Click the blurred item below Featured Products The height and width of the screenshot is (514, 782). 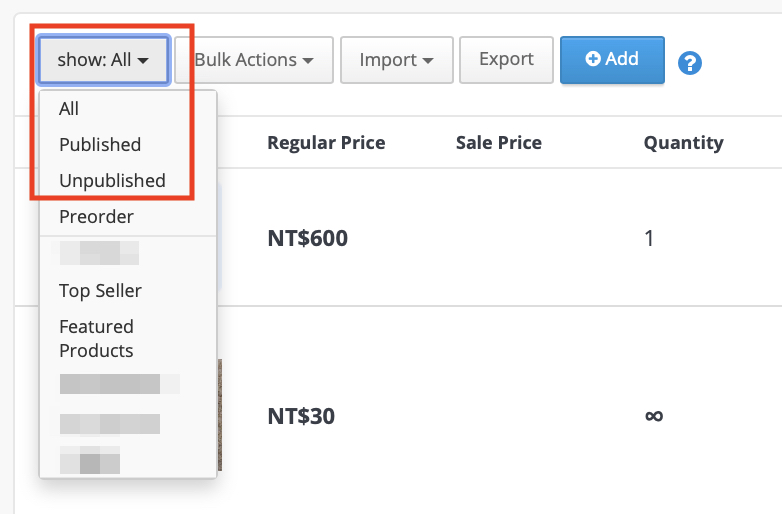coord(120,384)
